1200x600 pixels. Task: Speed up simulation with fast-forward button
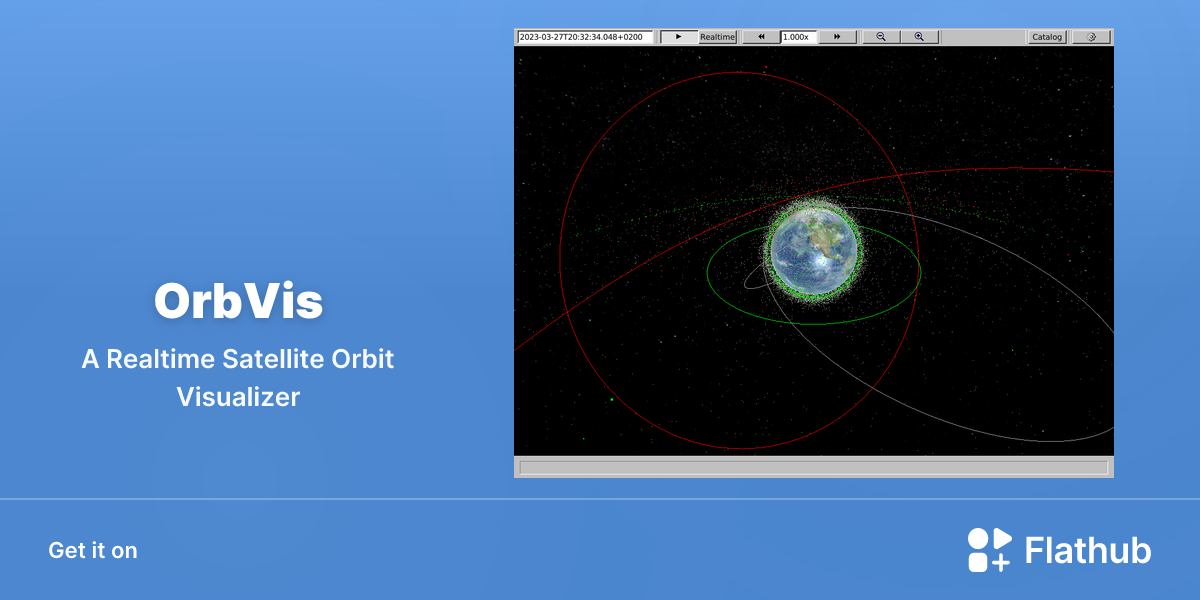click(837, 37)
